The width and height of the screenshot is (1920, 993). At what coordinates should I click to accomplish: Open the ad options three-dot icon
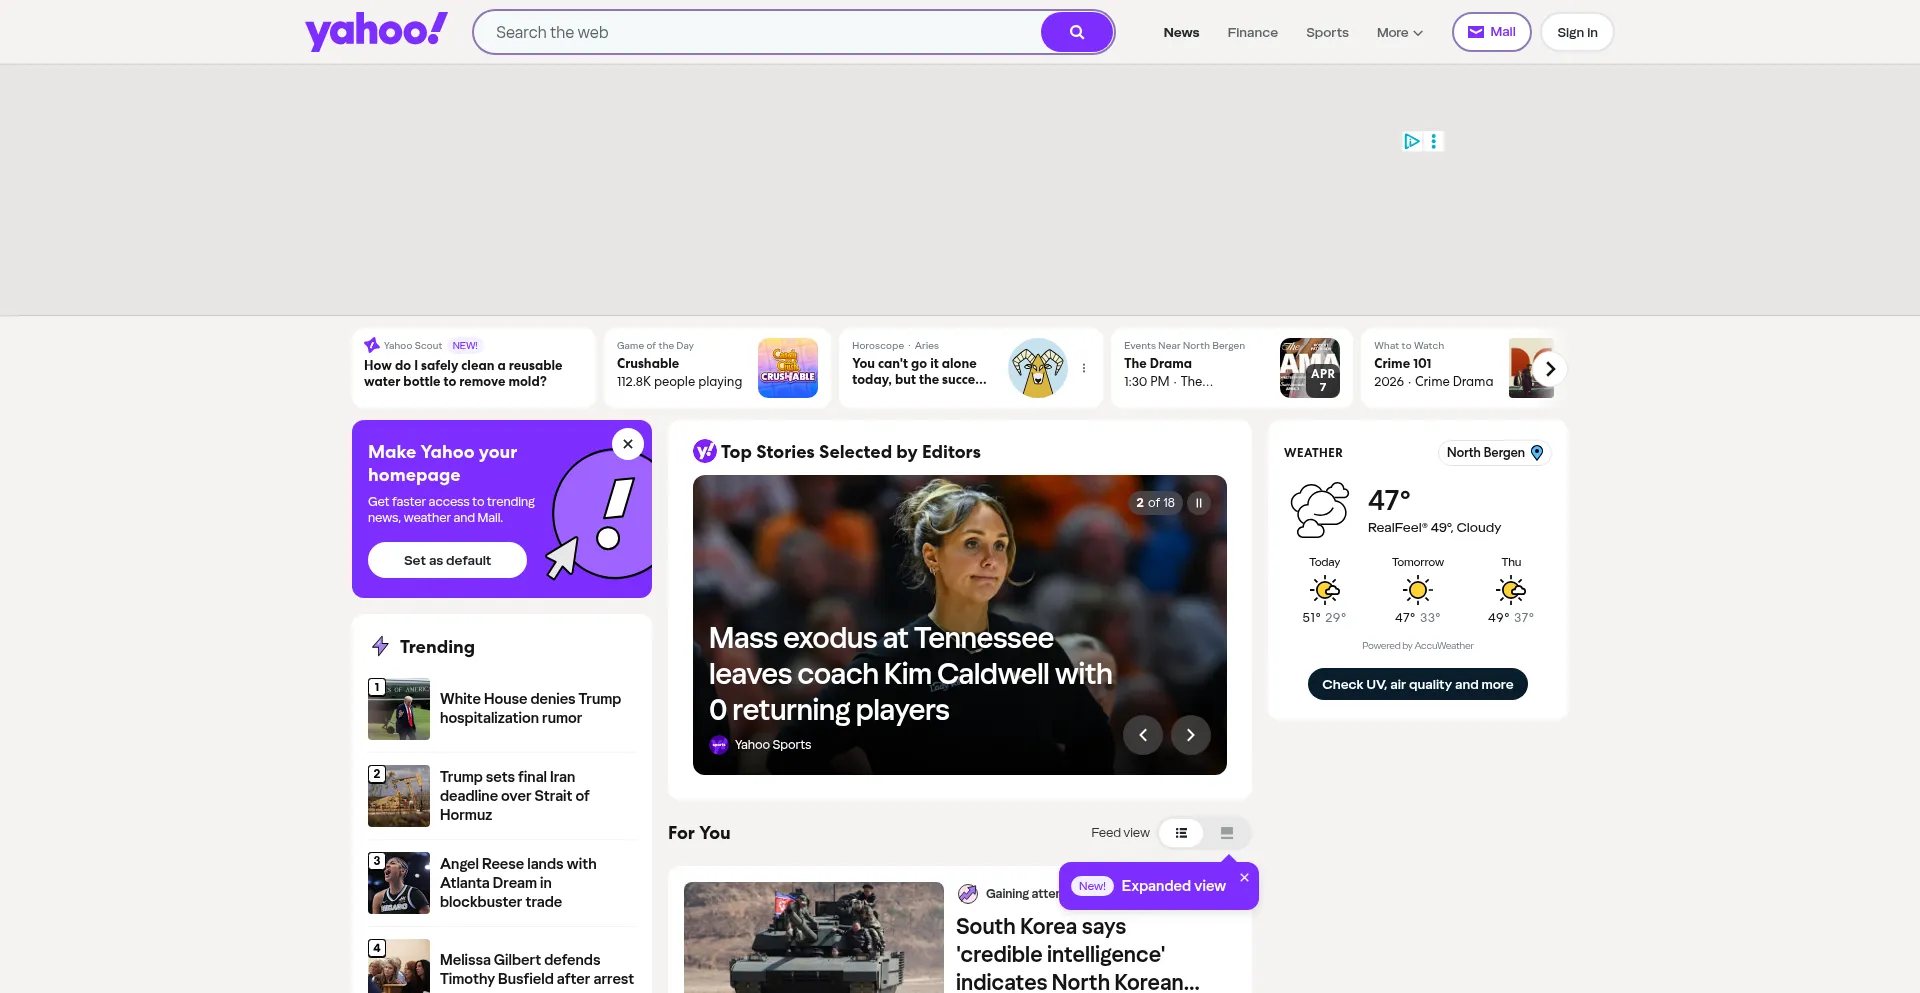click(x=1434, y=141)
